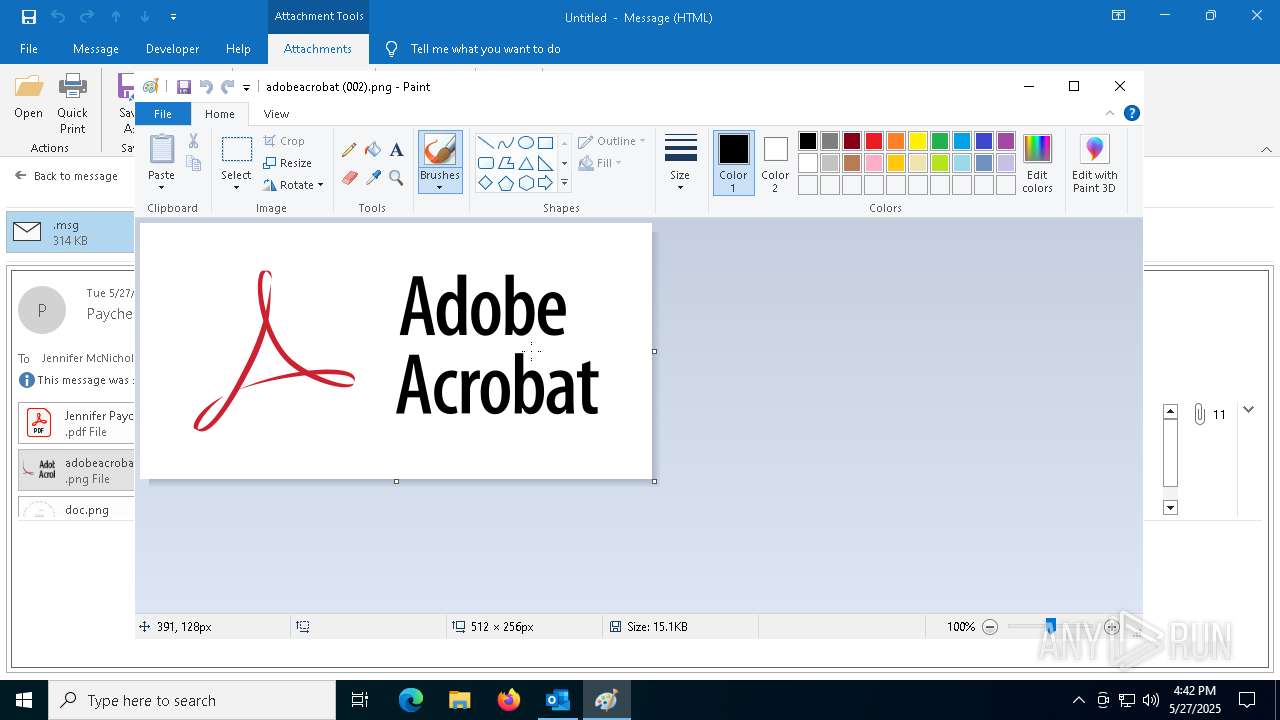
Task: Open Outlook Developer tab
Action: pos(172,49)
